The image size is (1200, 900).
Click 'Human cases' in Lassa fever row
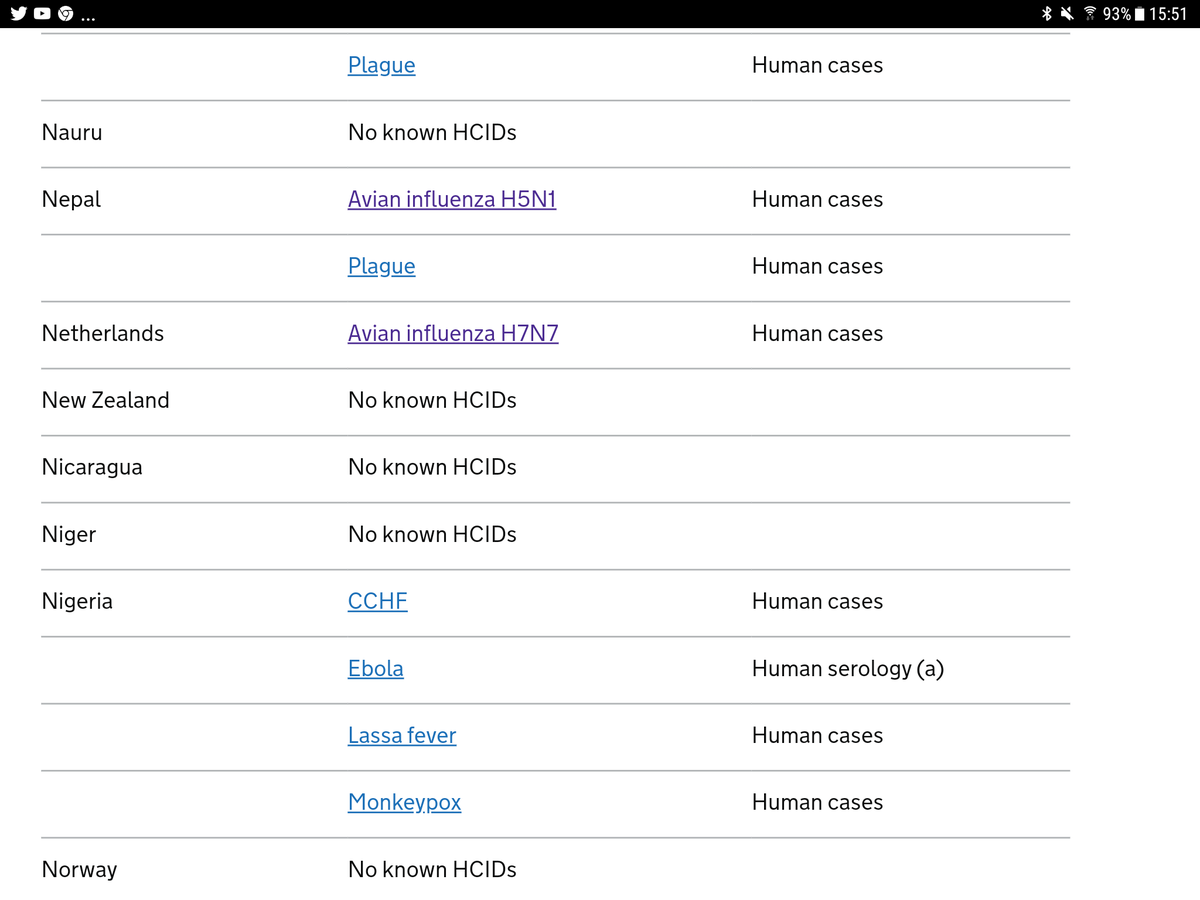click(817, 735)
